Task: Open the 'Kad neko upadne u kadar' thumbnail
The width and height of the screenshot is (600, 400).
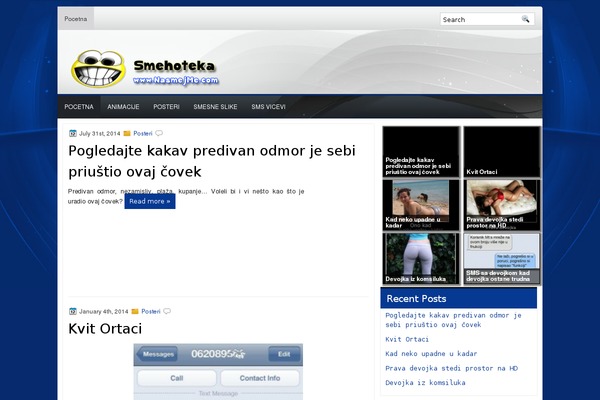Action: point(421,205)
